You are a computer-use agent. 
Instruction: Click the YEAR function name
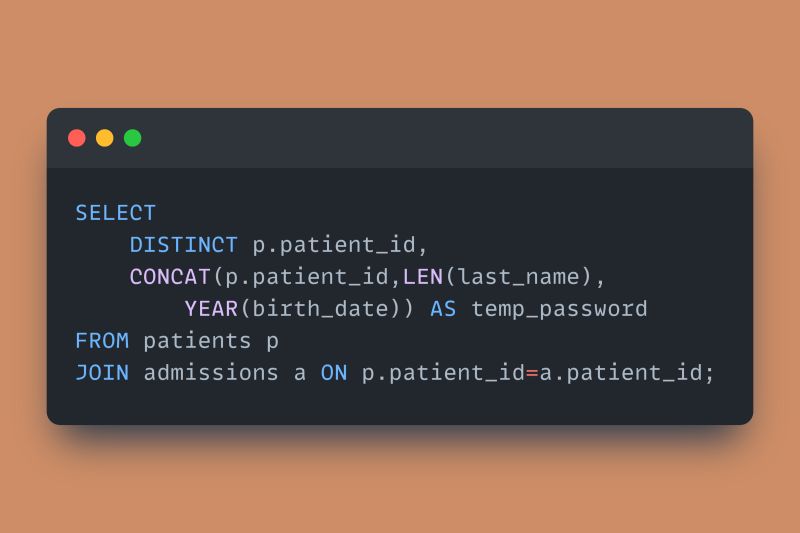click(211, 309)
